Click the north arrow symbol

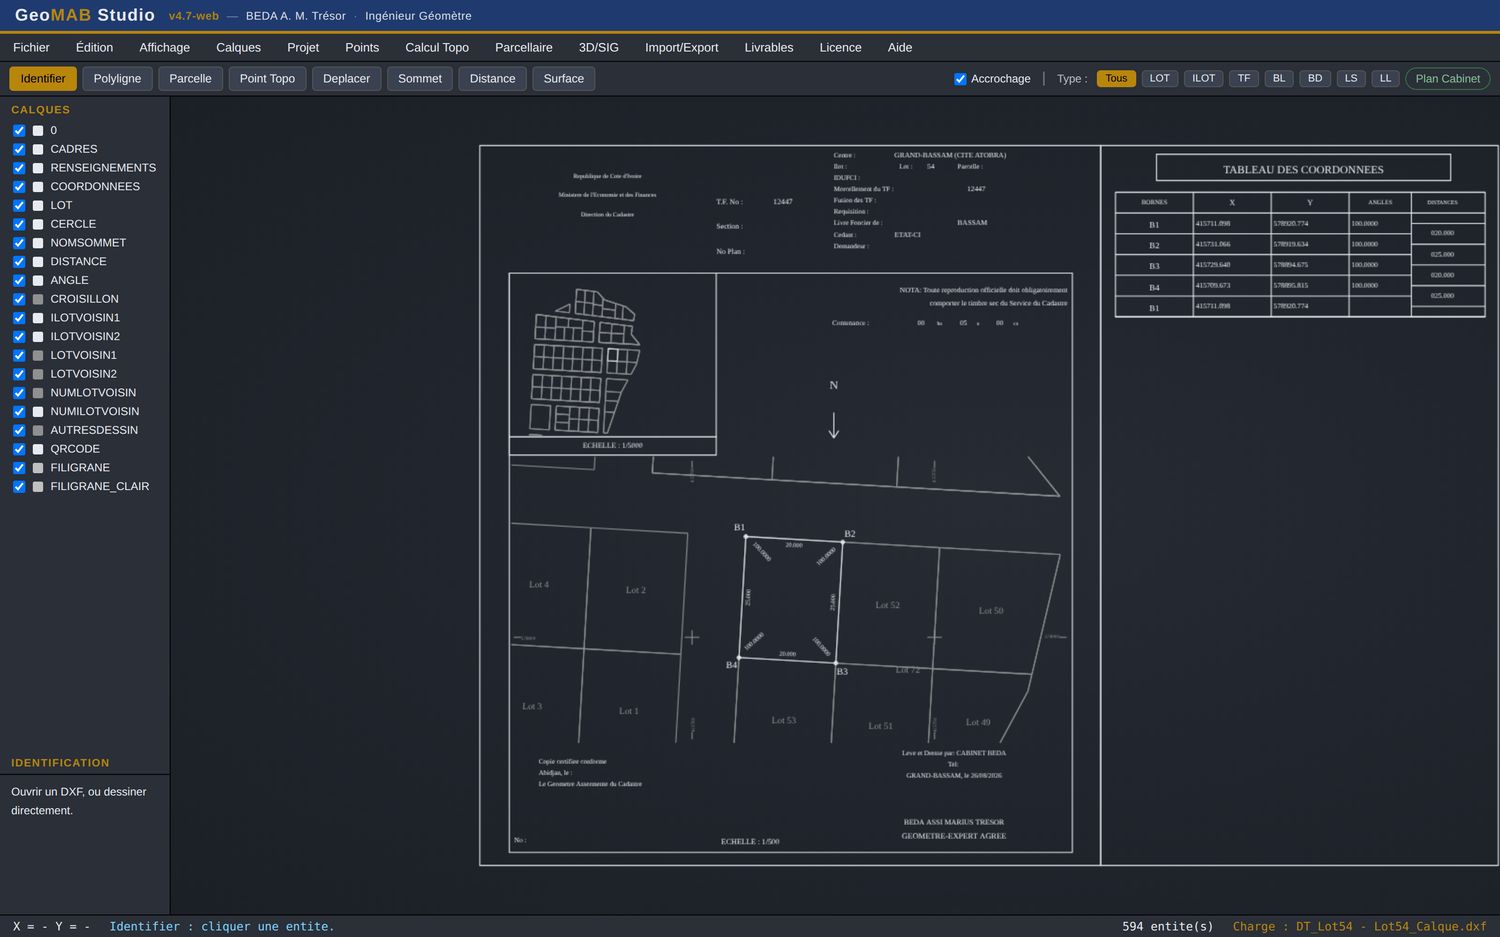(x=833, y=426)
